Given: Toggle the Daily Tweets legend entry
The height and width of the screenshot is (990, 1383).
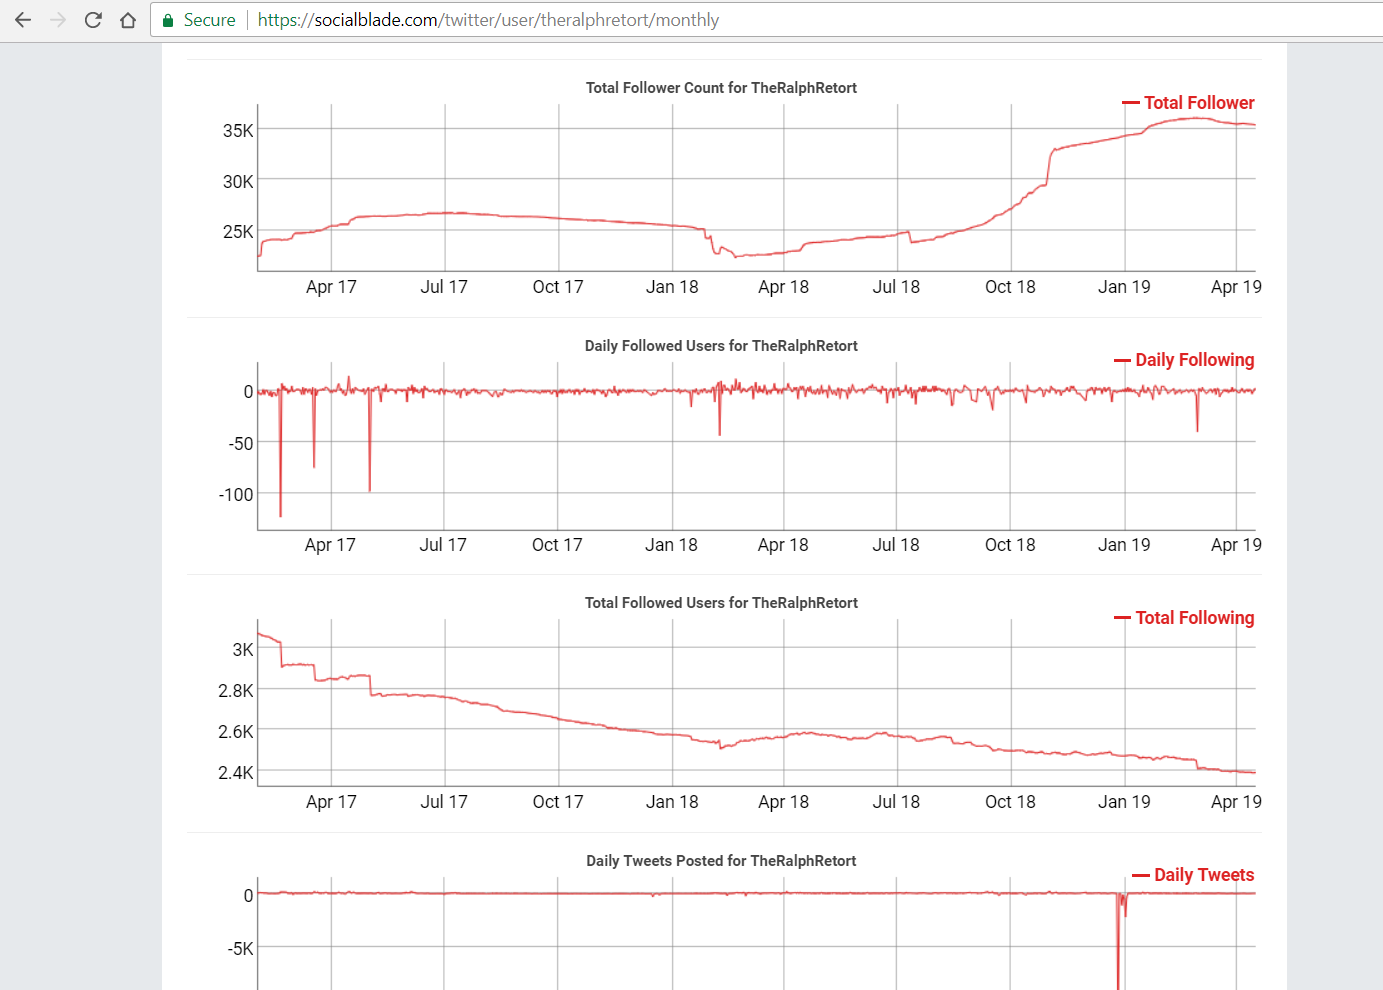Looking at the screenshot, I should coord(1193,875).
